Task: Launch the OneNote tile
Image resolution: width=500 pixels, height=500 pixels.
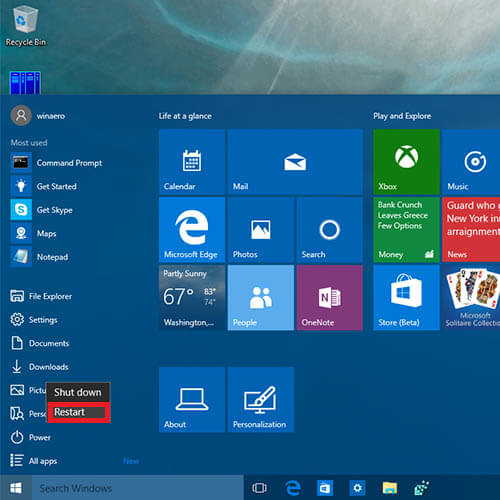Action: click(x=329, y=298)
